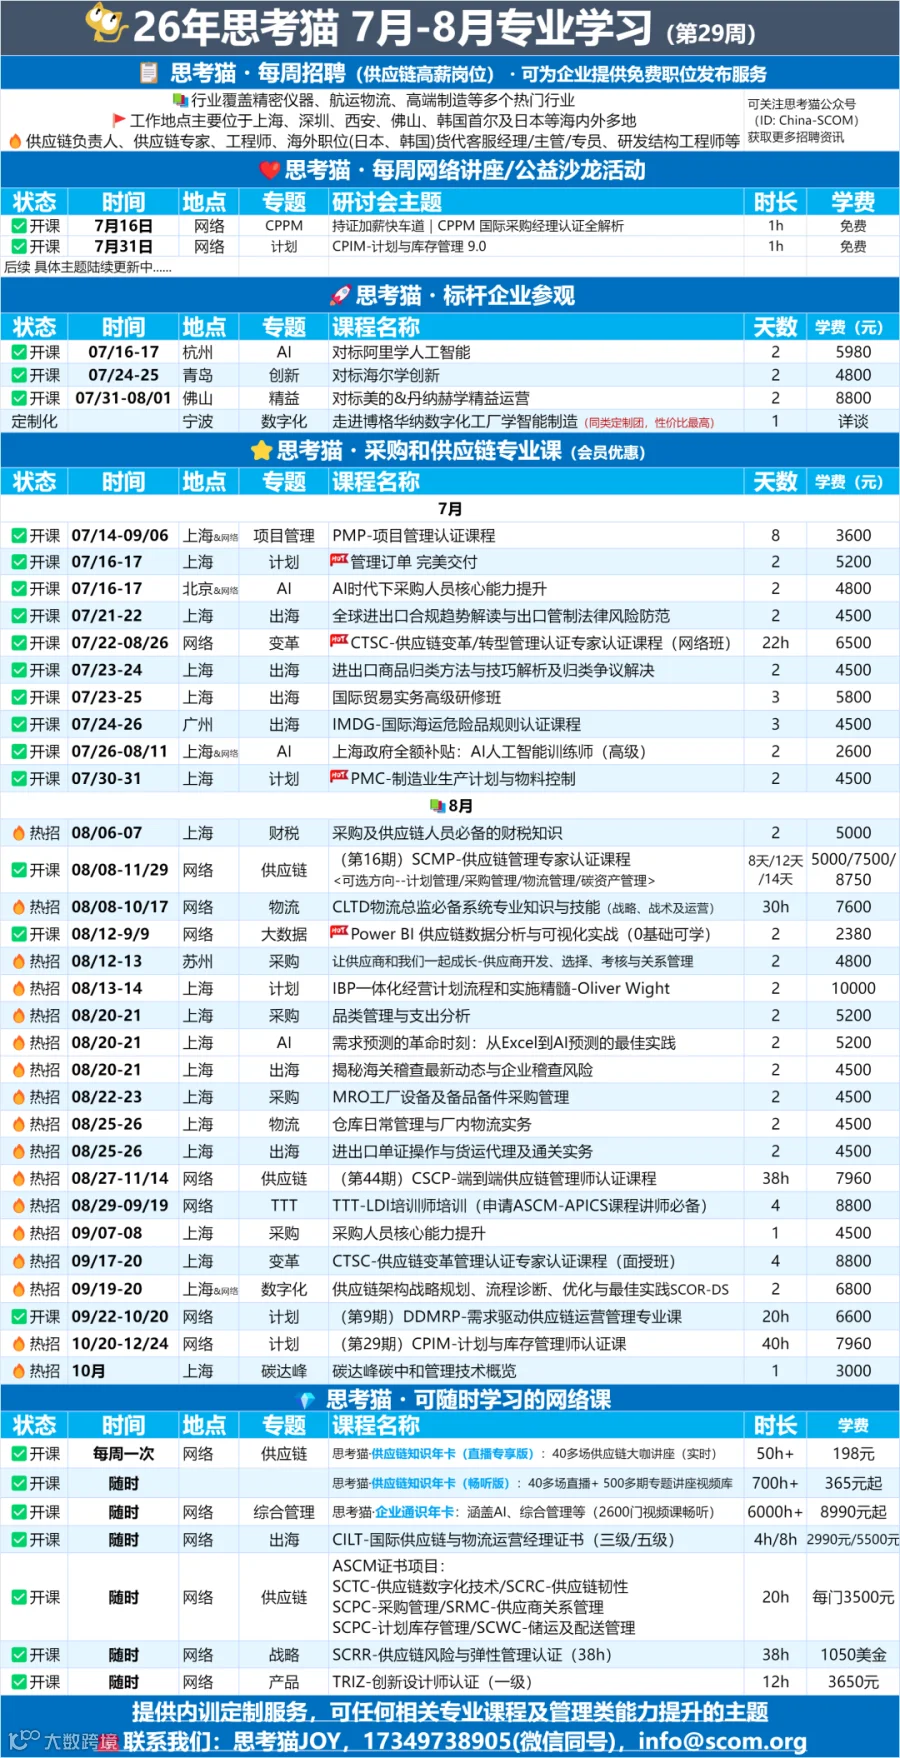The image size is (900, 1758).
Task: Click the ID: China-SCOM account text
Action: click(806, 120)
